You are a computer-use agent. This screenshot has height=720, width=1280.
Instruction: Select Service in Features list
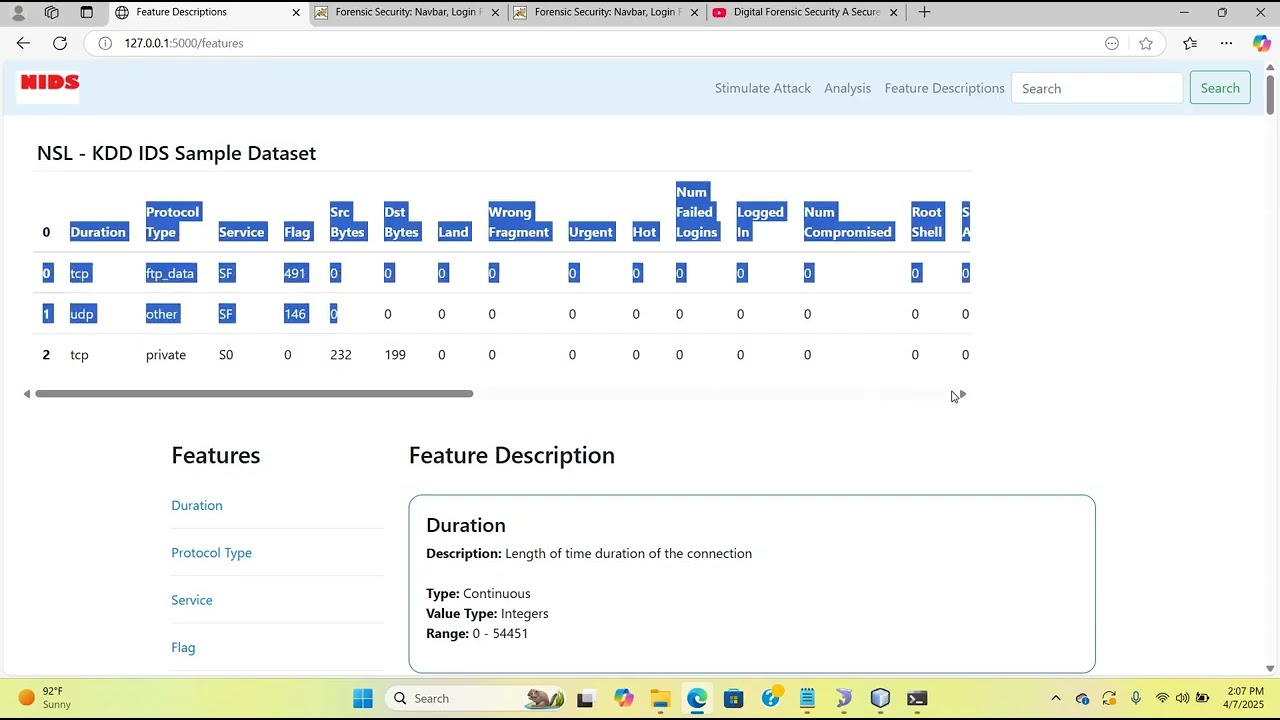pyautogui.click(x=192, y=600)
